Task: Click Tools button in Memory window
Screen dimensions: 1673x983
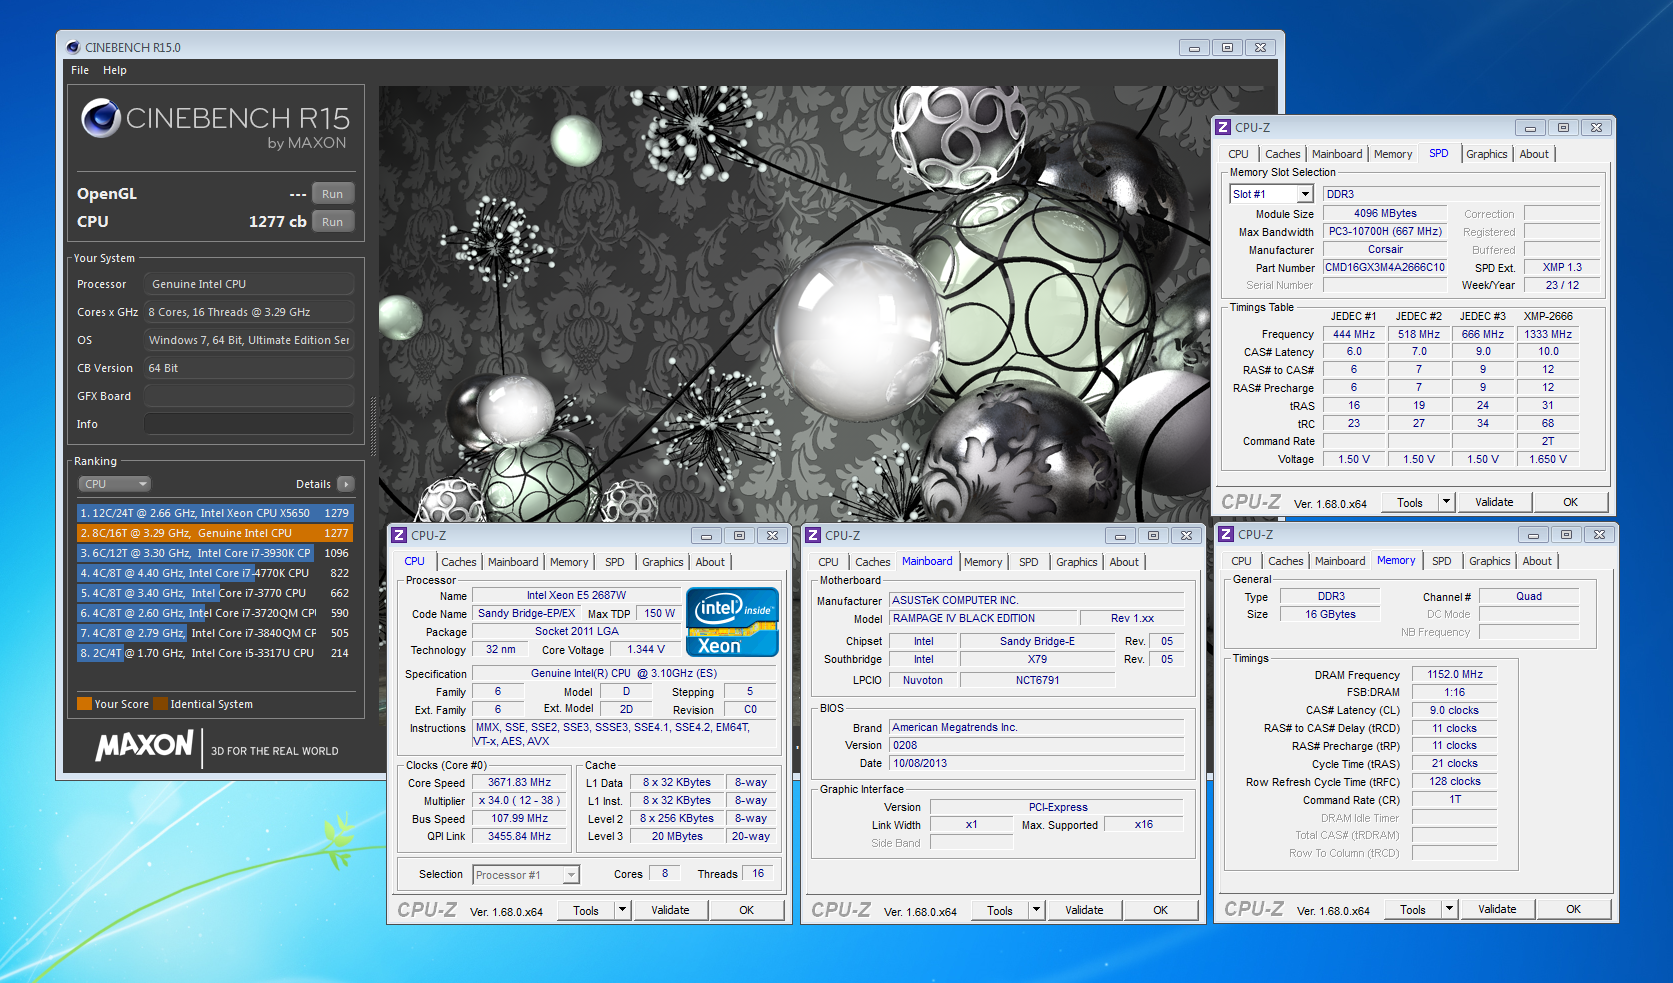Action: pyautogui.click(x=1413, y=909)
